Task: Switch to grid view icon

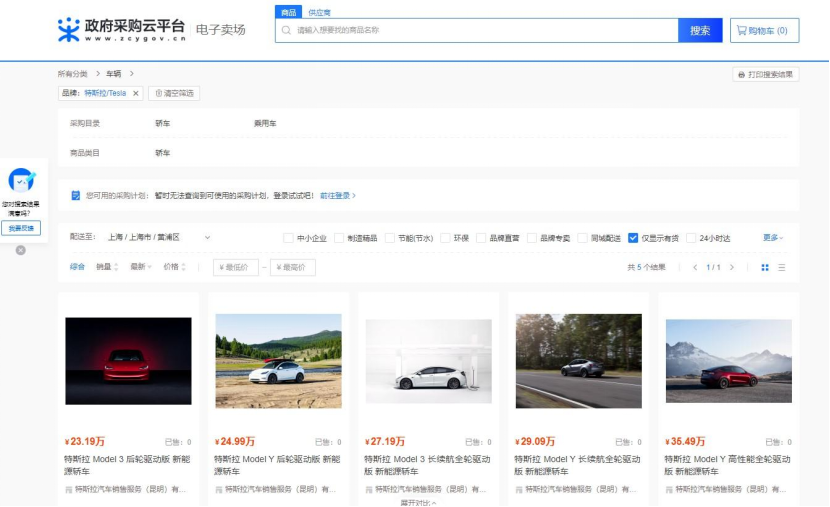Action: [765, 267]
